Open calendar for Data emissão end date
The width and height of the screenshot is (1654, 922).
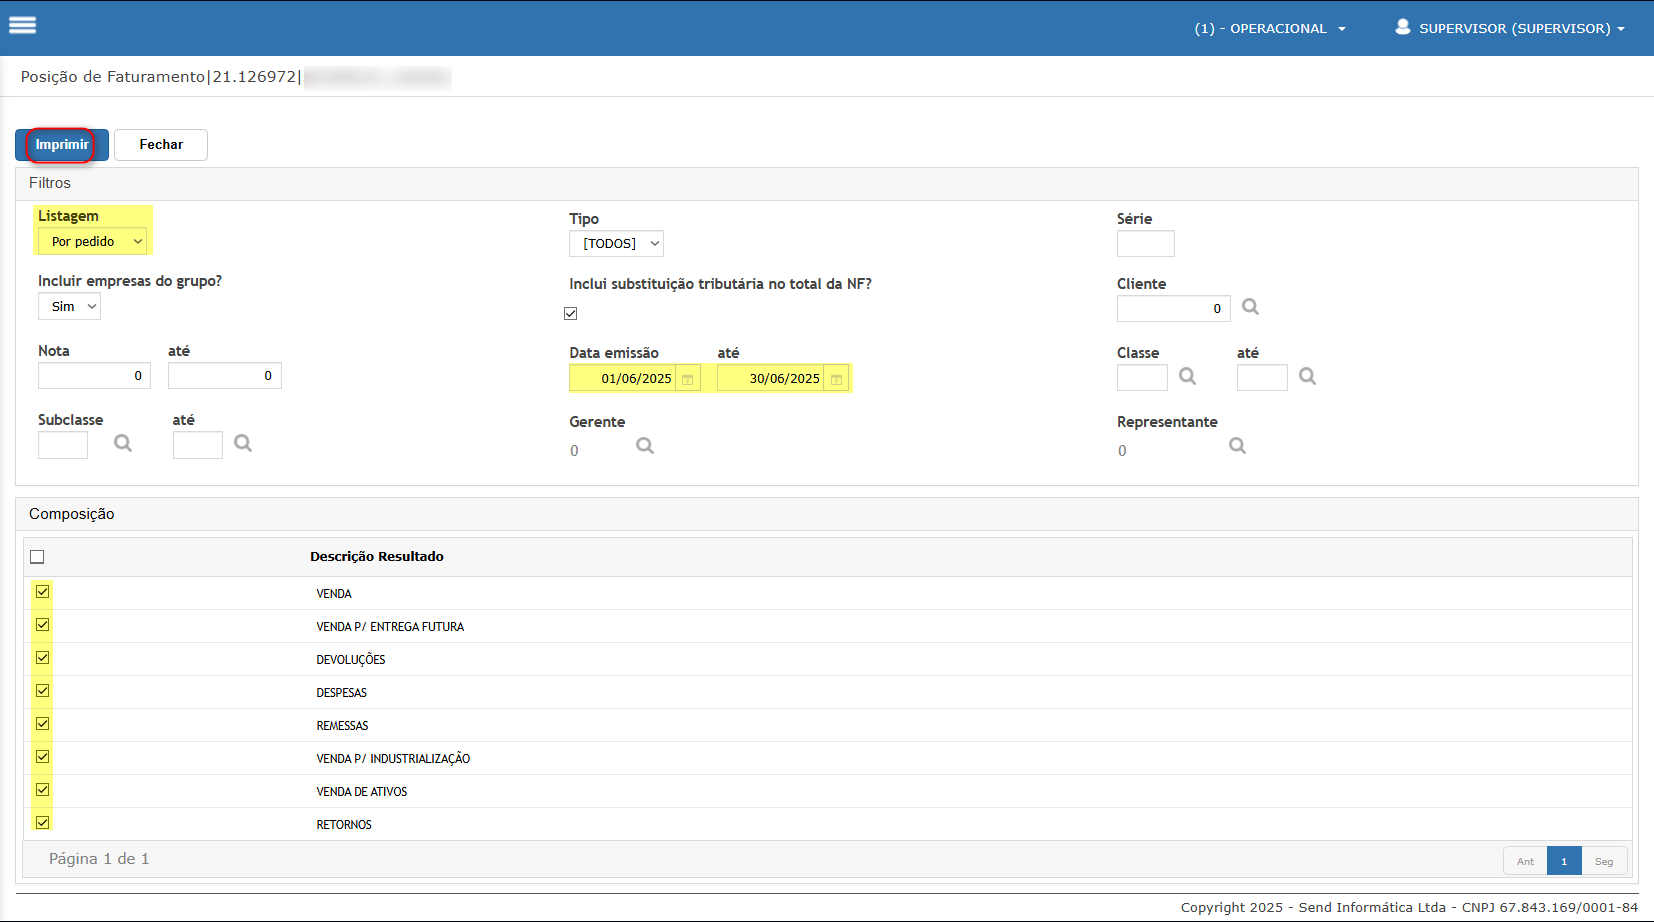pyautogui.click(x=837, y=379)
